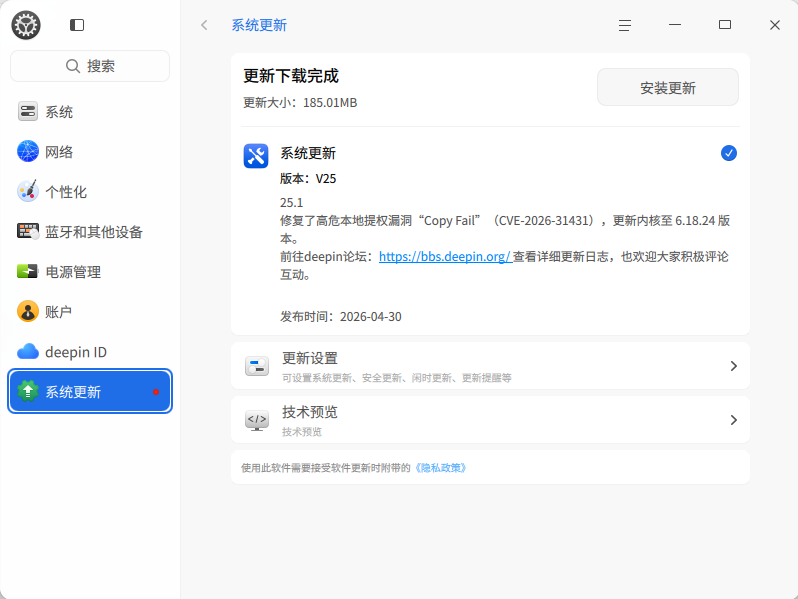
Task: Click the 电源管理 battery icon
Action: coord(27,271)
